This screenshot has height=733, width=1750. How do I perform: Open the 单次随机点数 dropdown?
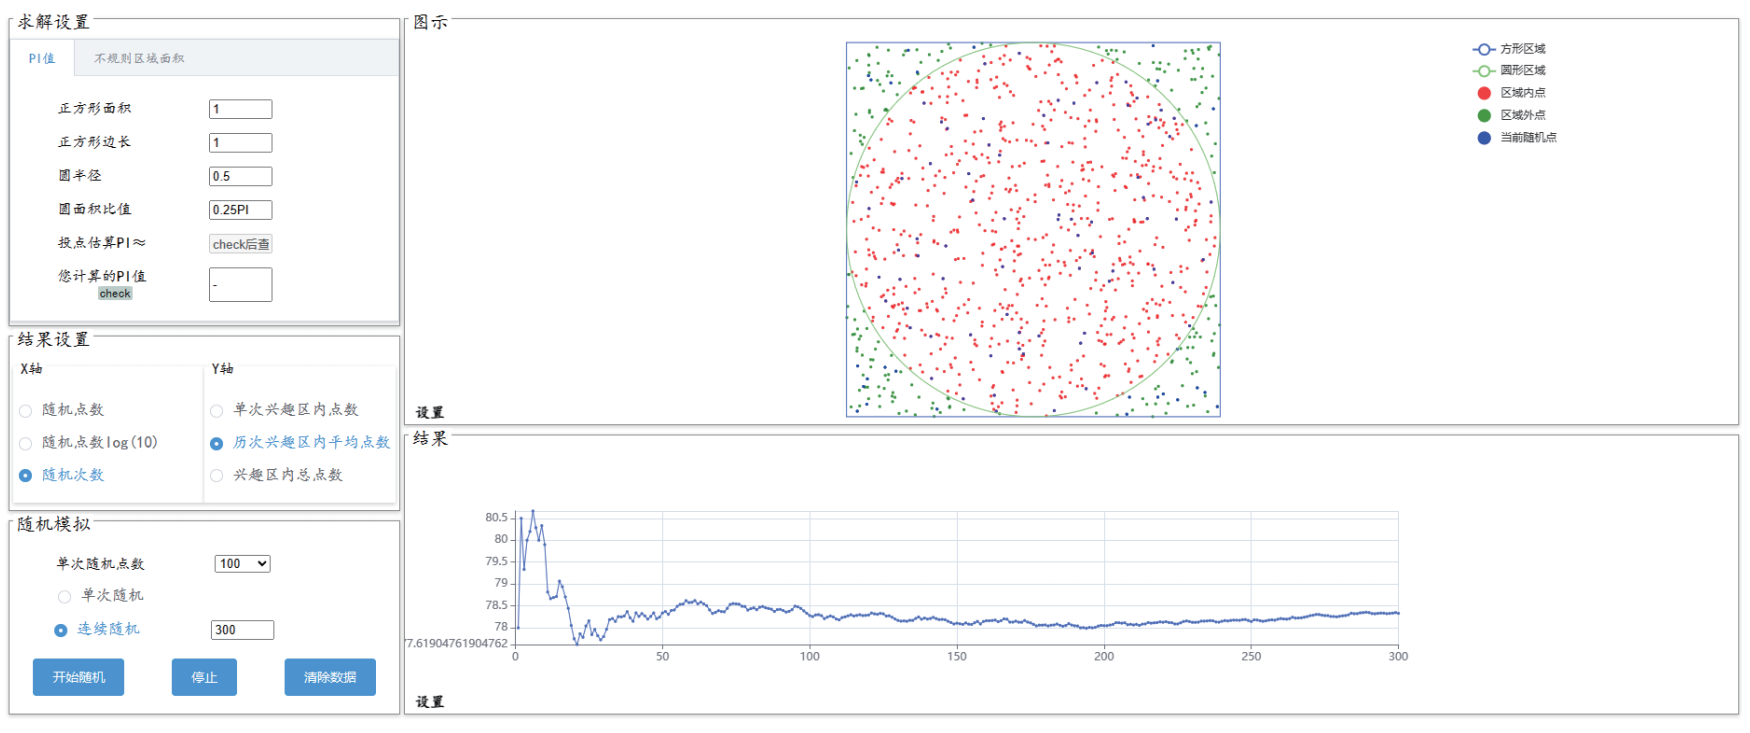pyautogui.click(x=242, y=564)
